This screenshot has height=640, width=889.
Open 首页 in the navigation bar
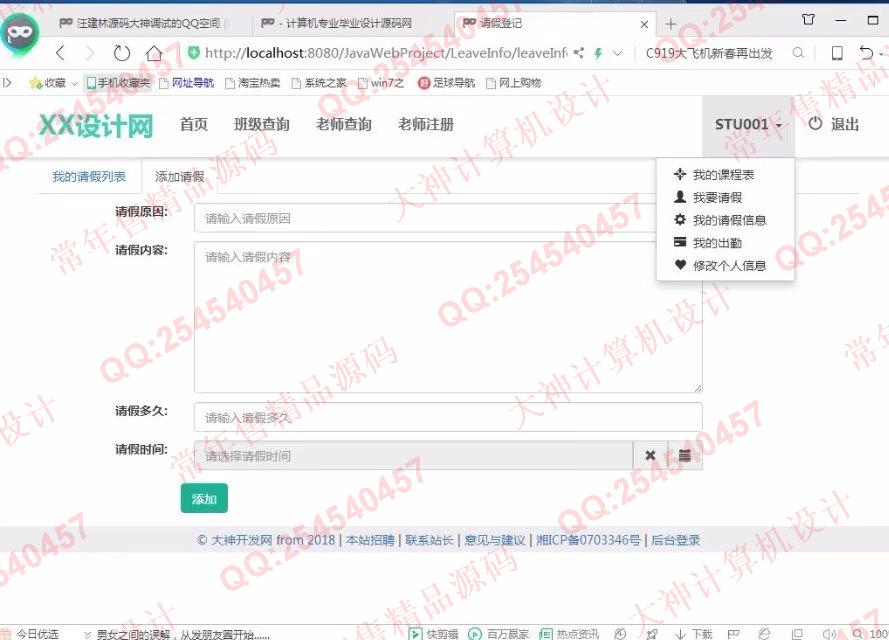[194, 125]
